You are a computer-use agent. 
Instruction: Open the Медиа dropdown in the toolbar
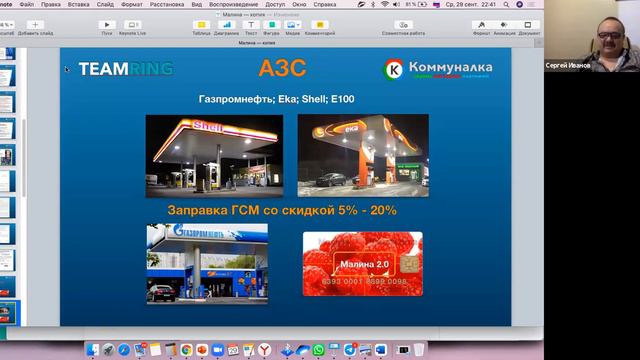[x=292, y=25]
